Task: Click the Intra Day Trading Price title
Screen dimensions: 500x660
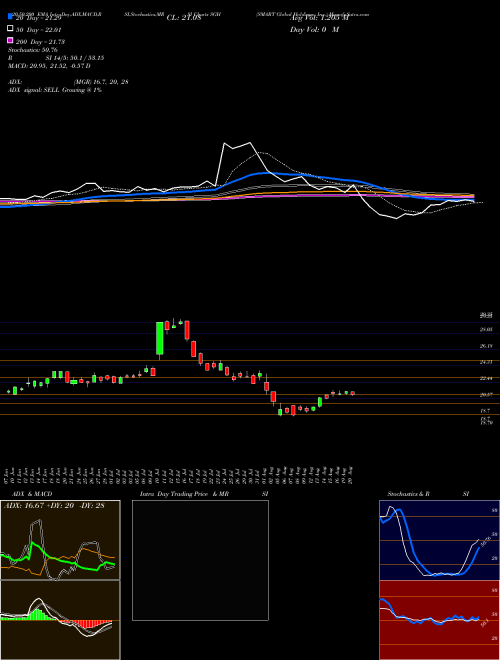Action: tap(184, 494)
